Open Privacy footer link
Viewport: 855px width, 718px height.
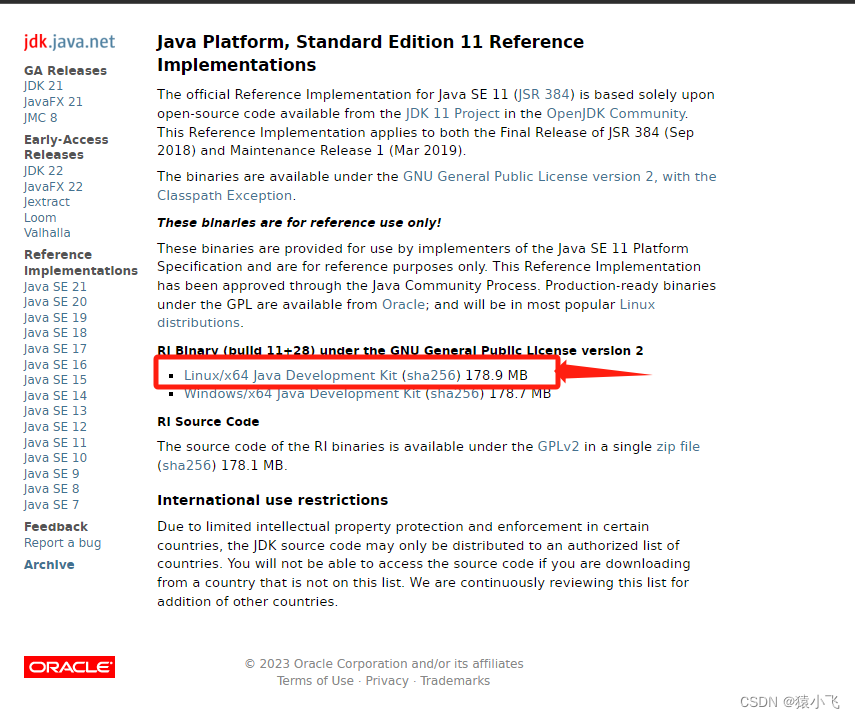pyautogui.click(x=387, y=681)
